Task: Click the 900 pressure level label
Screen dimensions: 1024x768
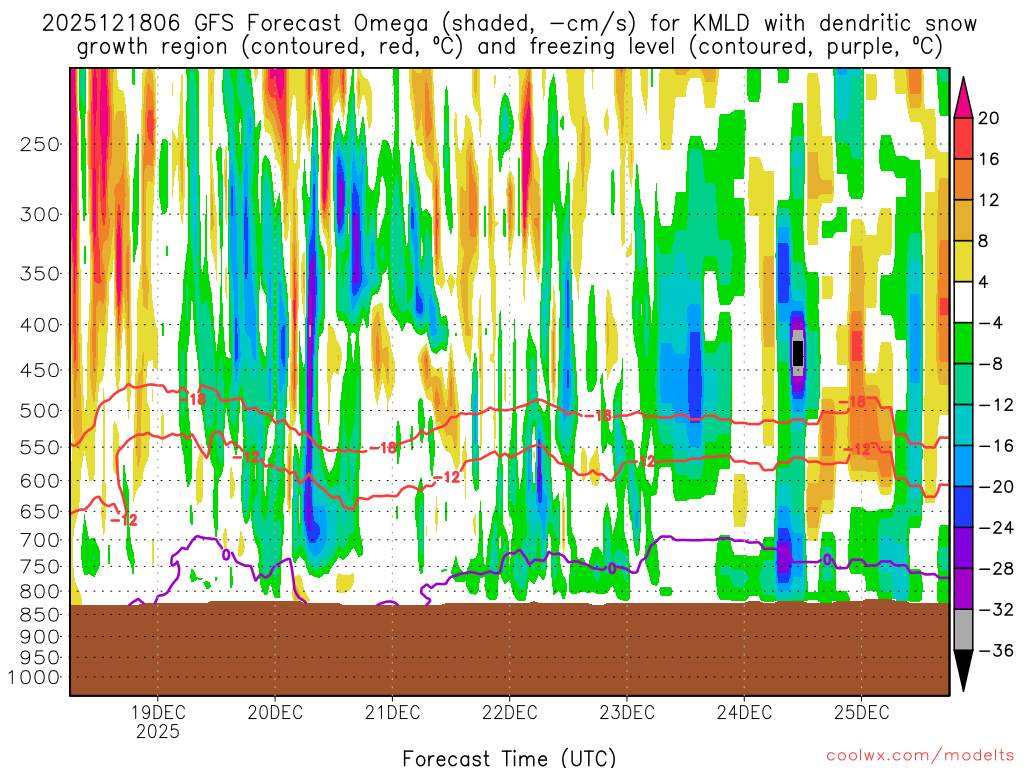Action: click(x=40, y=637)
